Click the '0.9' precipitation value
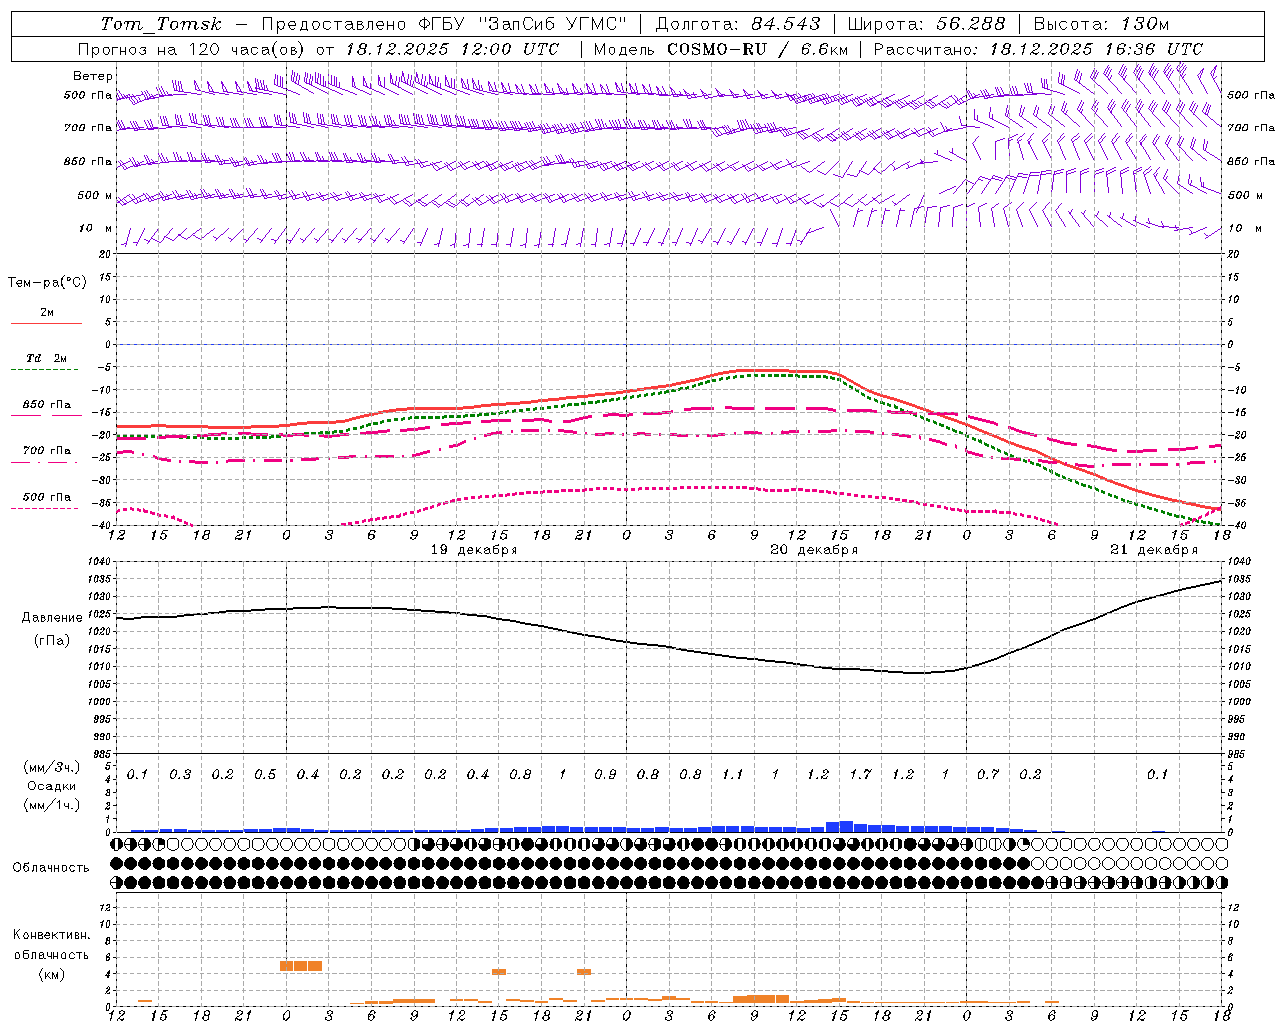Viewport: 1280px width, 1024px height. (x=605, y=775)
